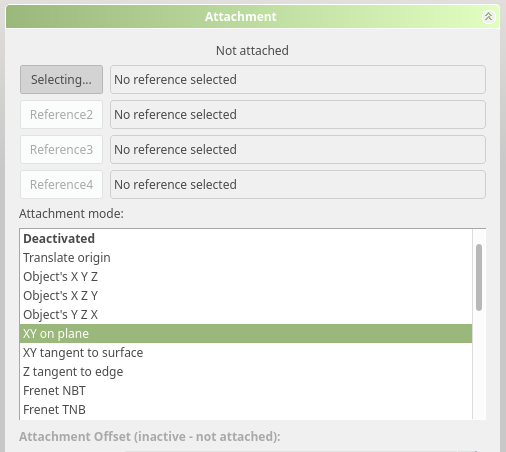Image resolution: width=506 pixels, height=452 pixels.
Task: Collapse the Attachment panel with chevron icon
Action: [488, 17]
